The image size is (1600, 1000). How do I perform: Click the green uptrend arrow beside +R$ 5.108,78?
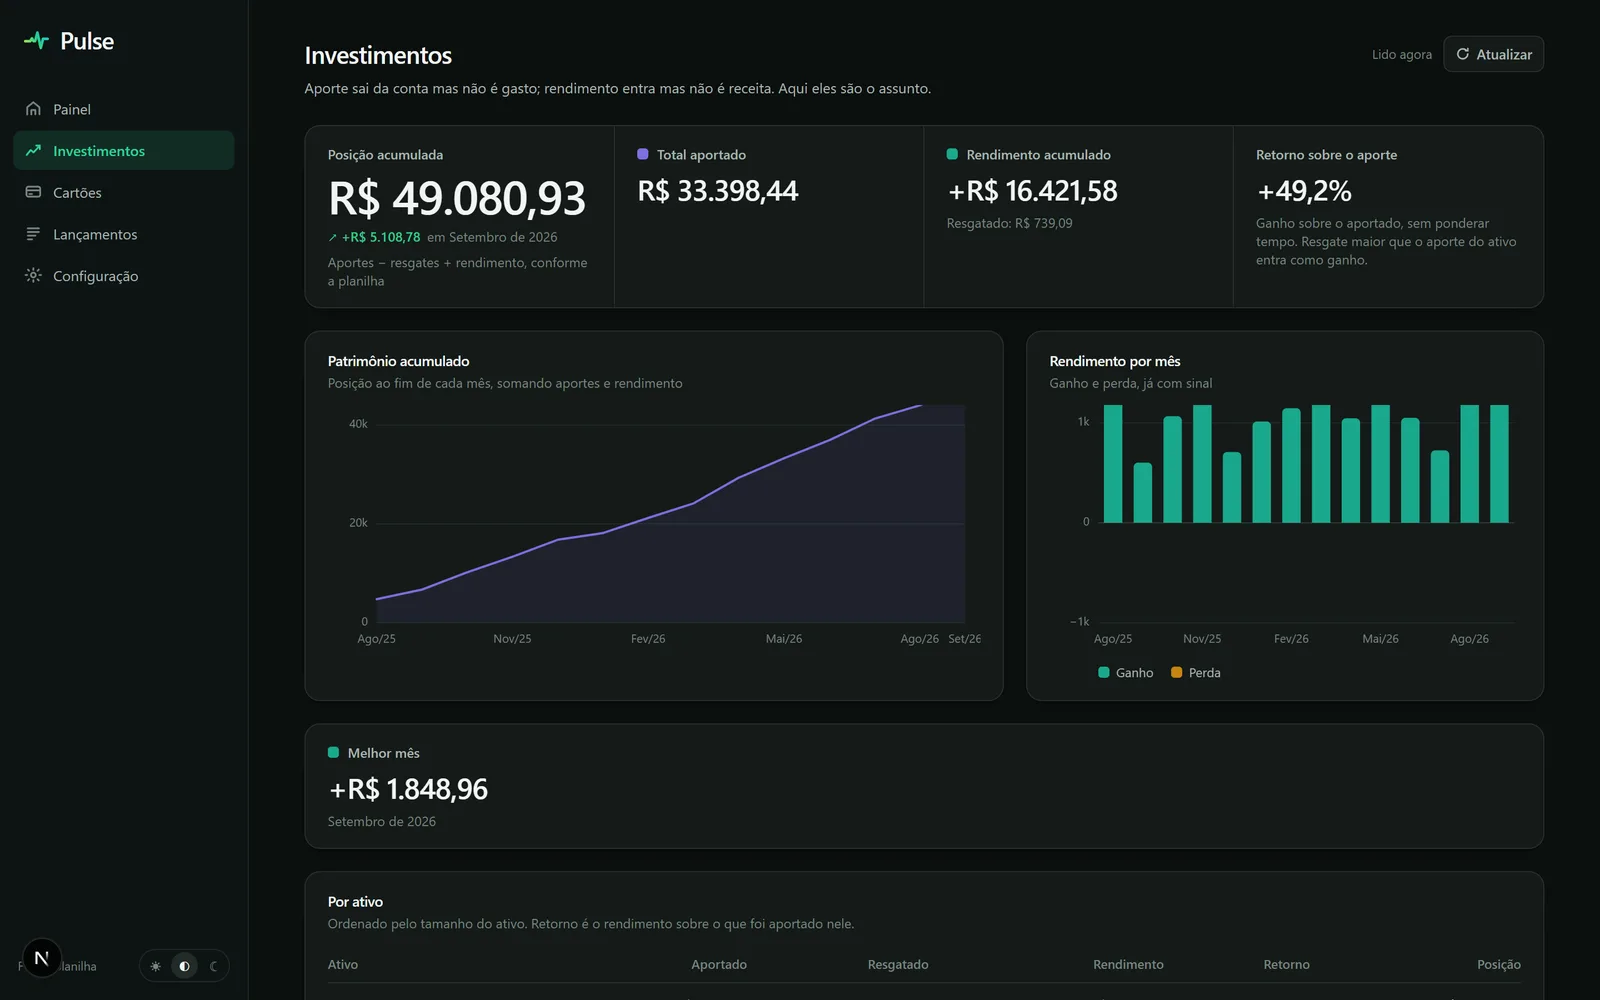point(333,238)
